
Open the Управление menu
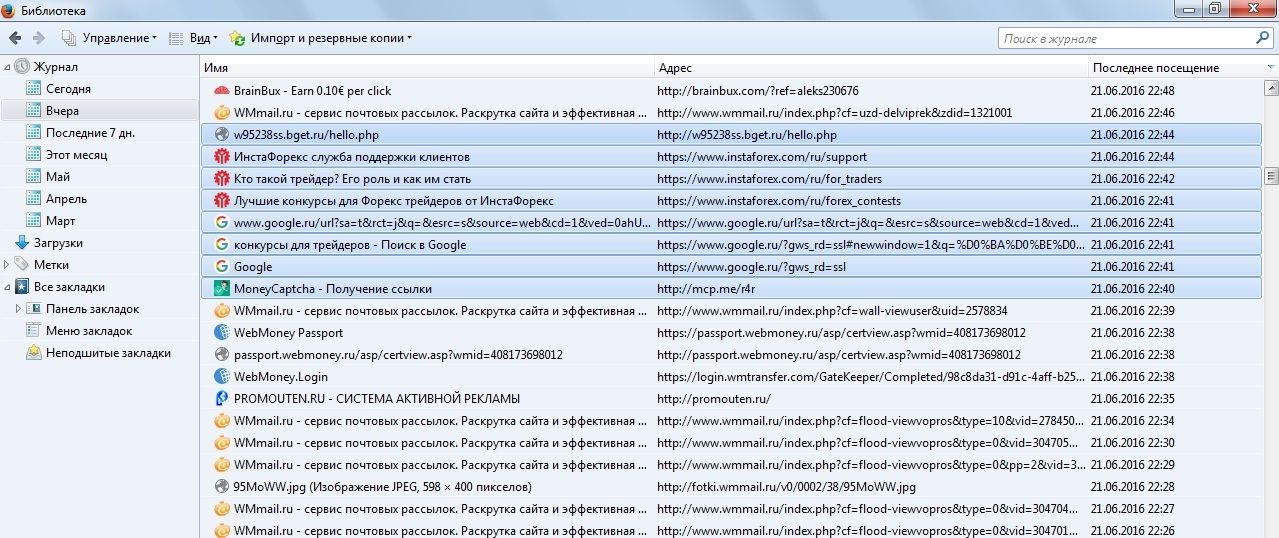[x=109, y=38]
